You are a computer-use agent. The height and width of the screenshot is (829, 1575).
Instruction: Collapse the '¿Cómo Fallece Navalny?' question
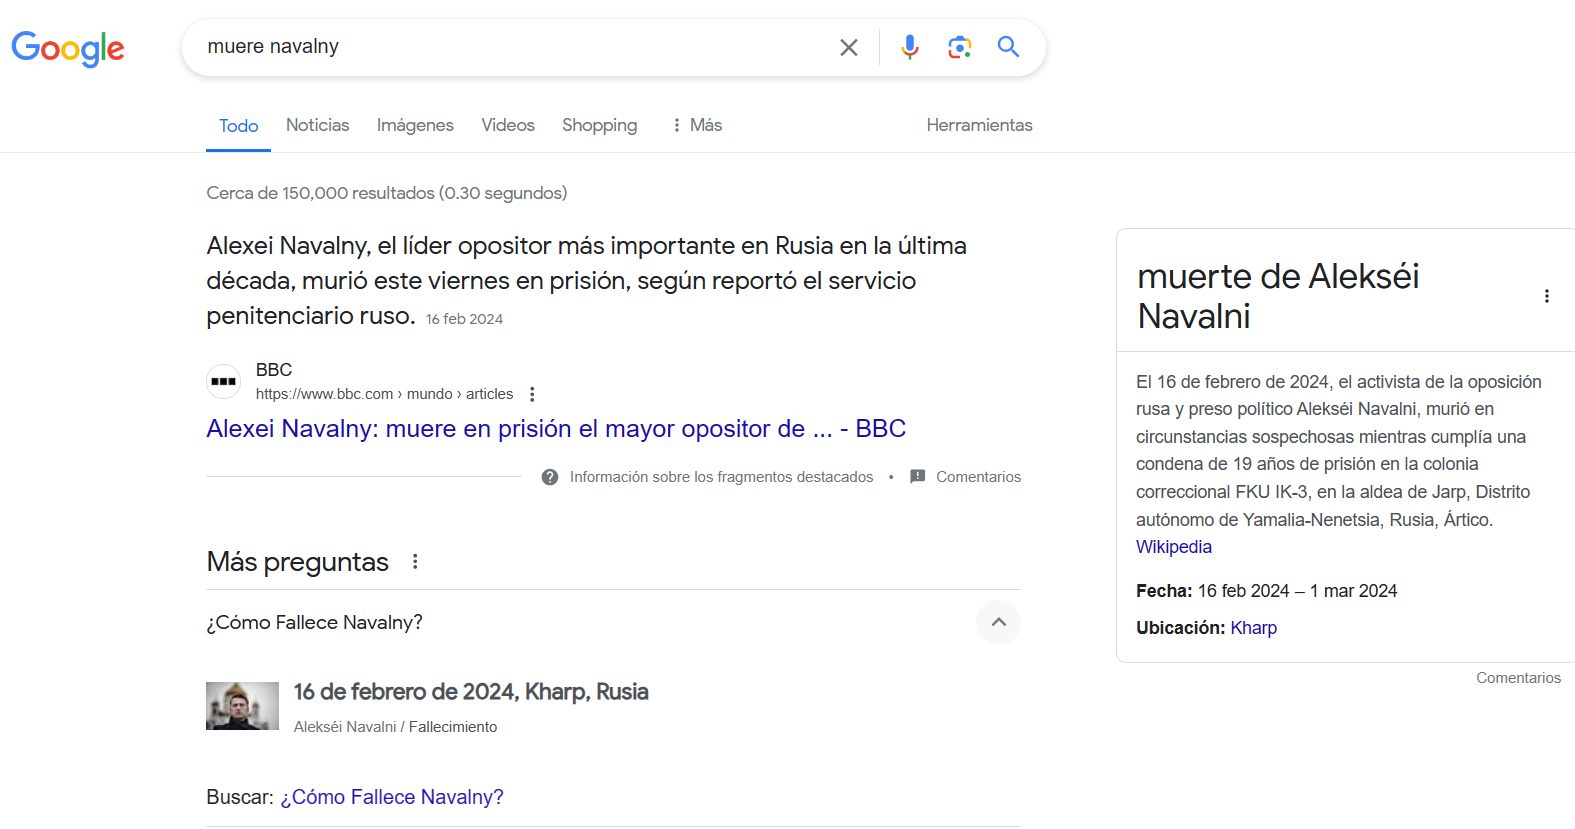pos(998,622)
